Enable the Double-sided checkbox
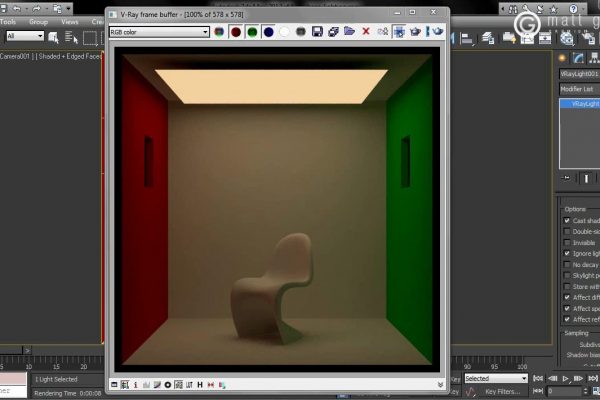Screen dimensions: 600x400 (567, 232)
